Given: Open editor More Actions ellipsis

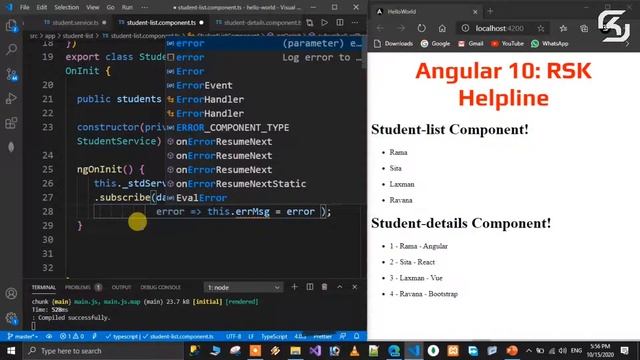Looking at the screenshot, I should click(x=355, y=22).
